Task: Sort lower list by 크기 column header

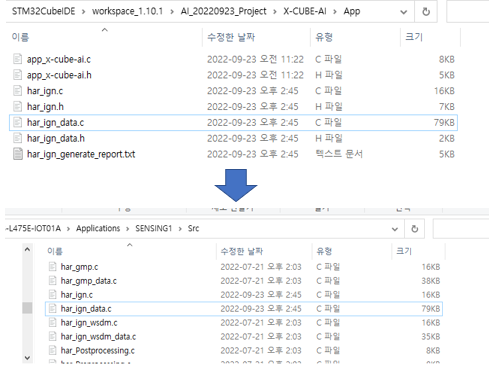Action: pyautogui.click(x=404, y=251)
